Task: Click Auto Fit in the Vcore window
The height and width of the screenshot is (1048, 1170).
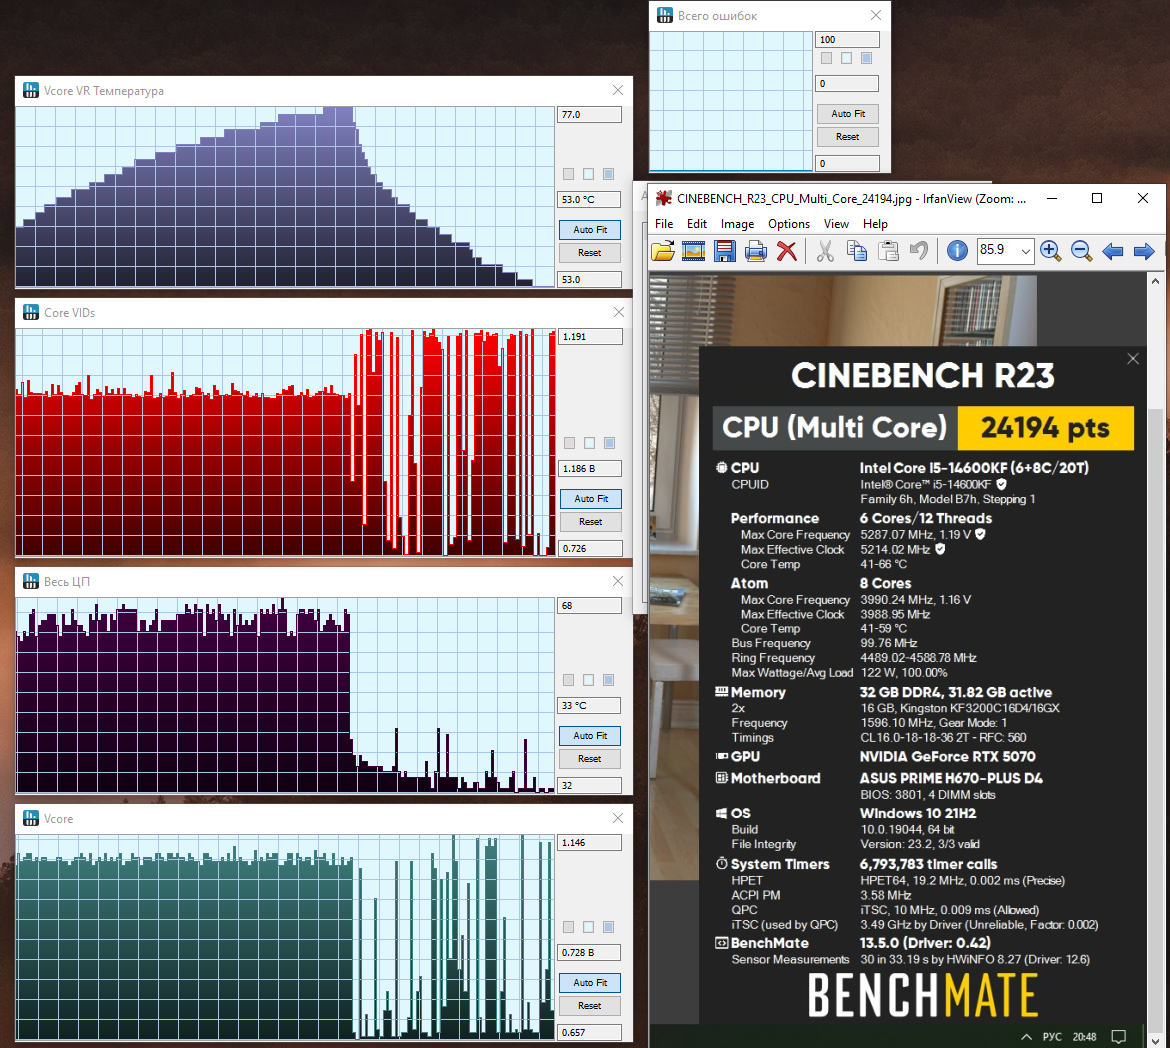Action: pyautogui.click(x=590, y=983)
